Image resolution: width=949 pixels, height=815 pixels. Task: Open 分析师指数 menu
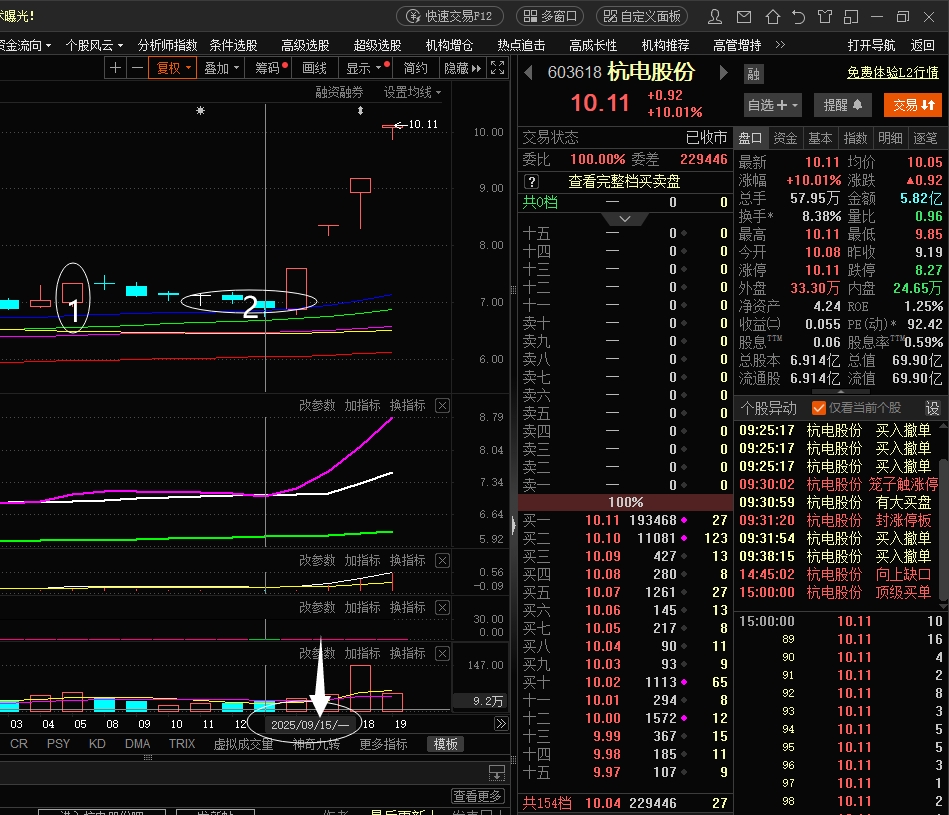pos(167,45)
